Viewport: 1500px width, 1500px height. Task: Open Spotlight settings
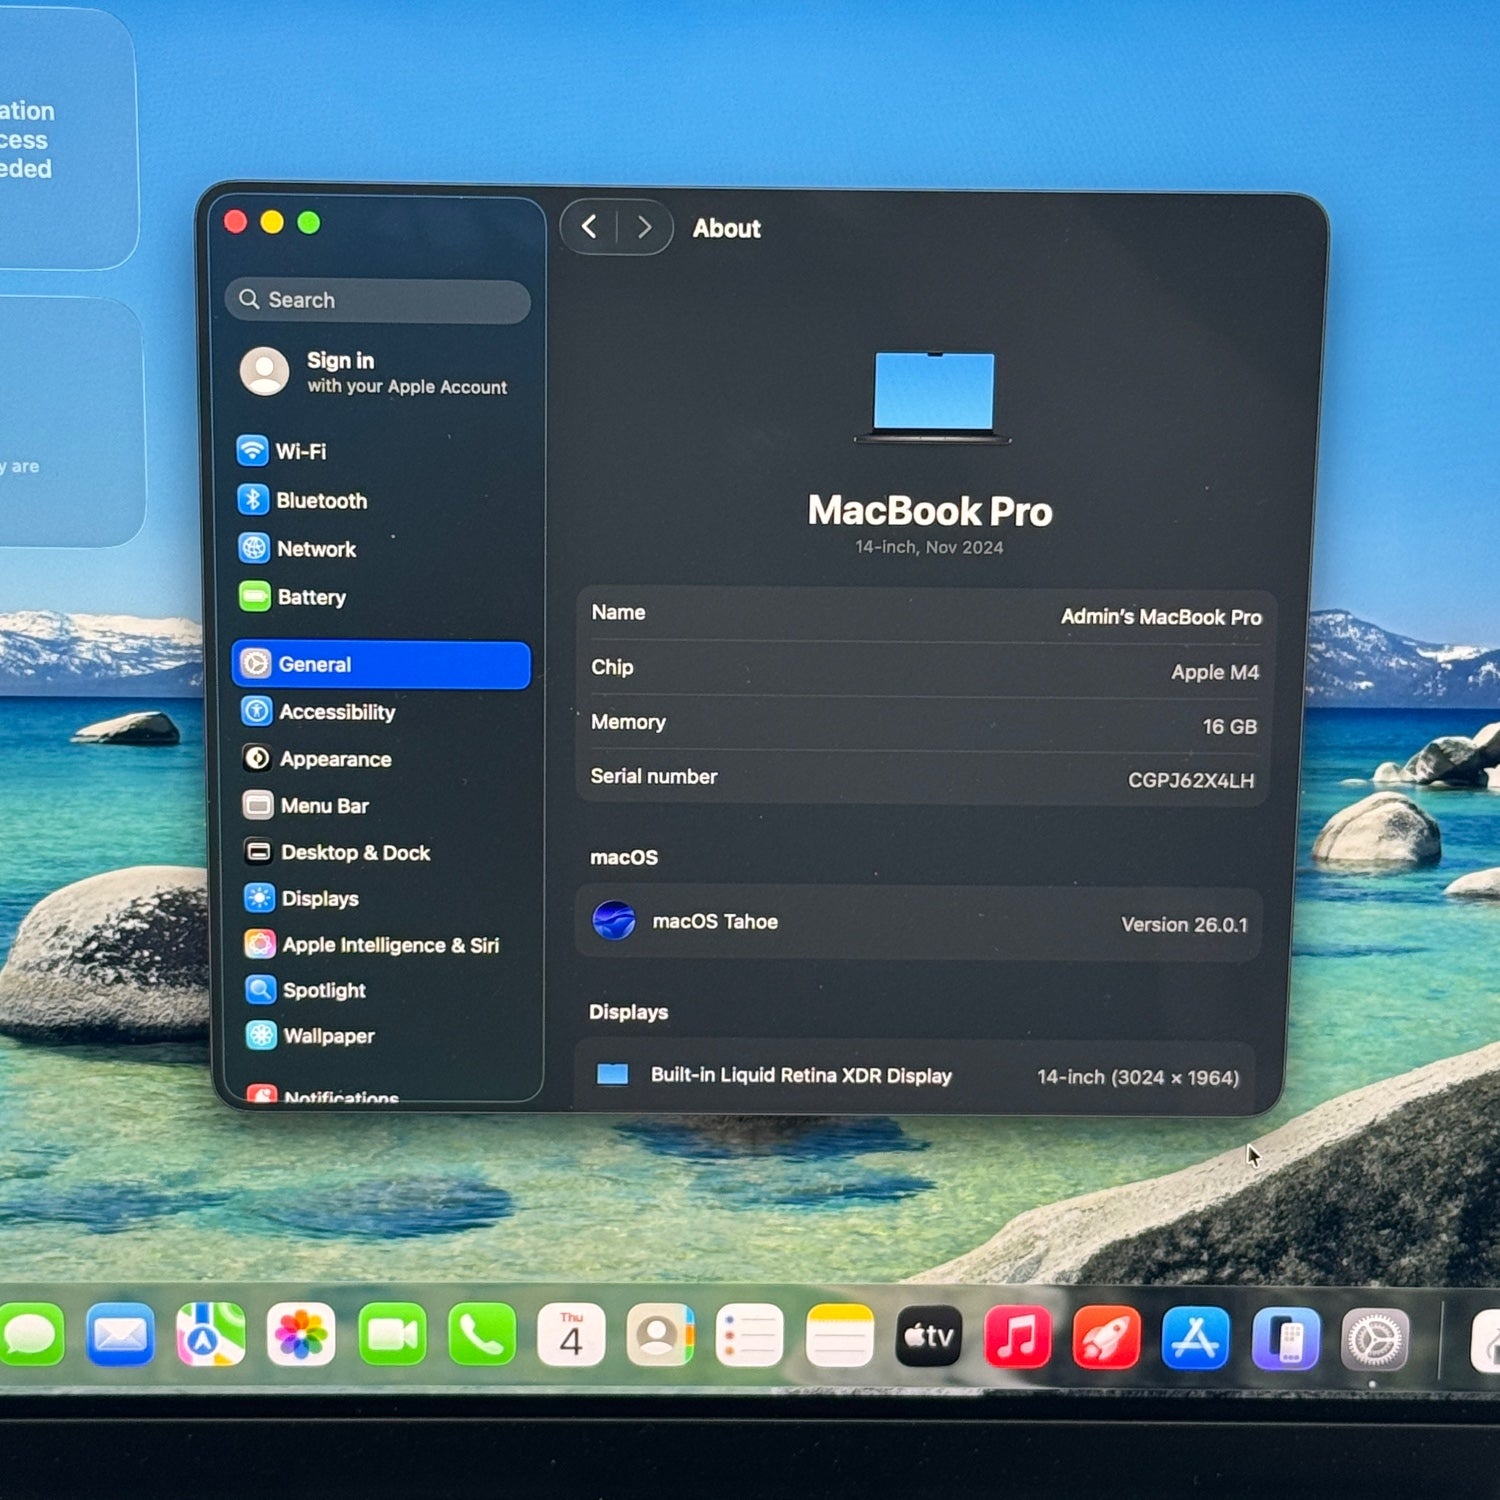pyautogui.click(x=323, y=990)
